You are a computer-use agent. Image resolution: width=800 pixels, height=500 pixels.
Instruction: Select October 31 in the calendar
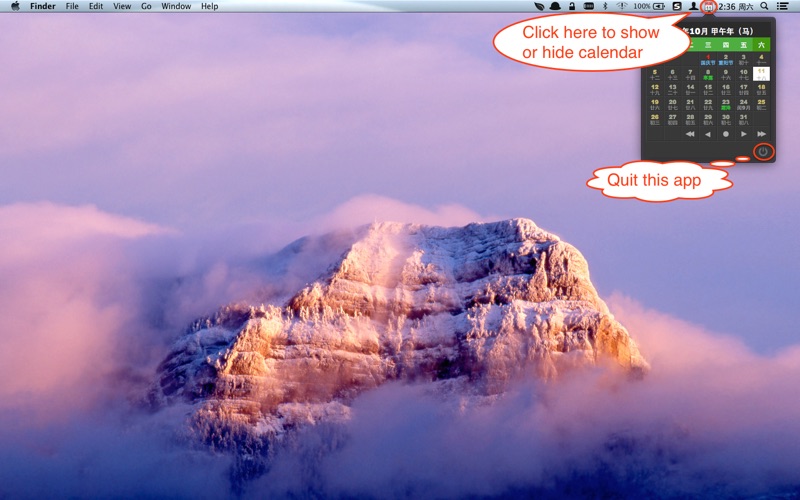[743, 119]
